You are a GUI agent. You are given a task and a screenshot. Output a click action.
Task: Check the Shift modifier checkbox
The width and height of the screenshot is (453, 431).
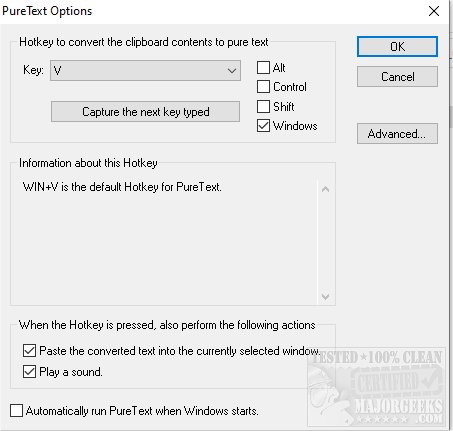tap(263, 106)
